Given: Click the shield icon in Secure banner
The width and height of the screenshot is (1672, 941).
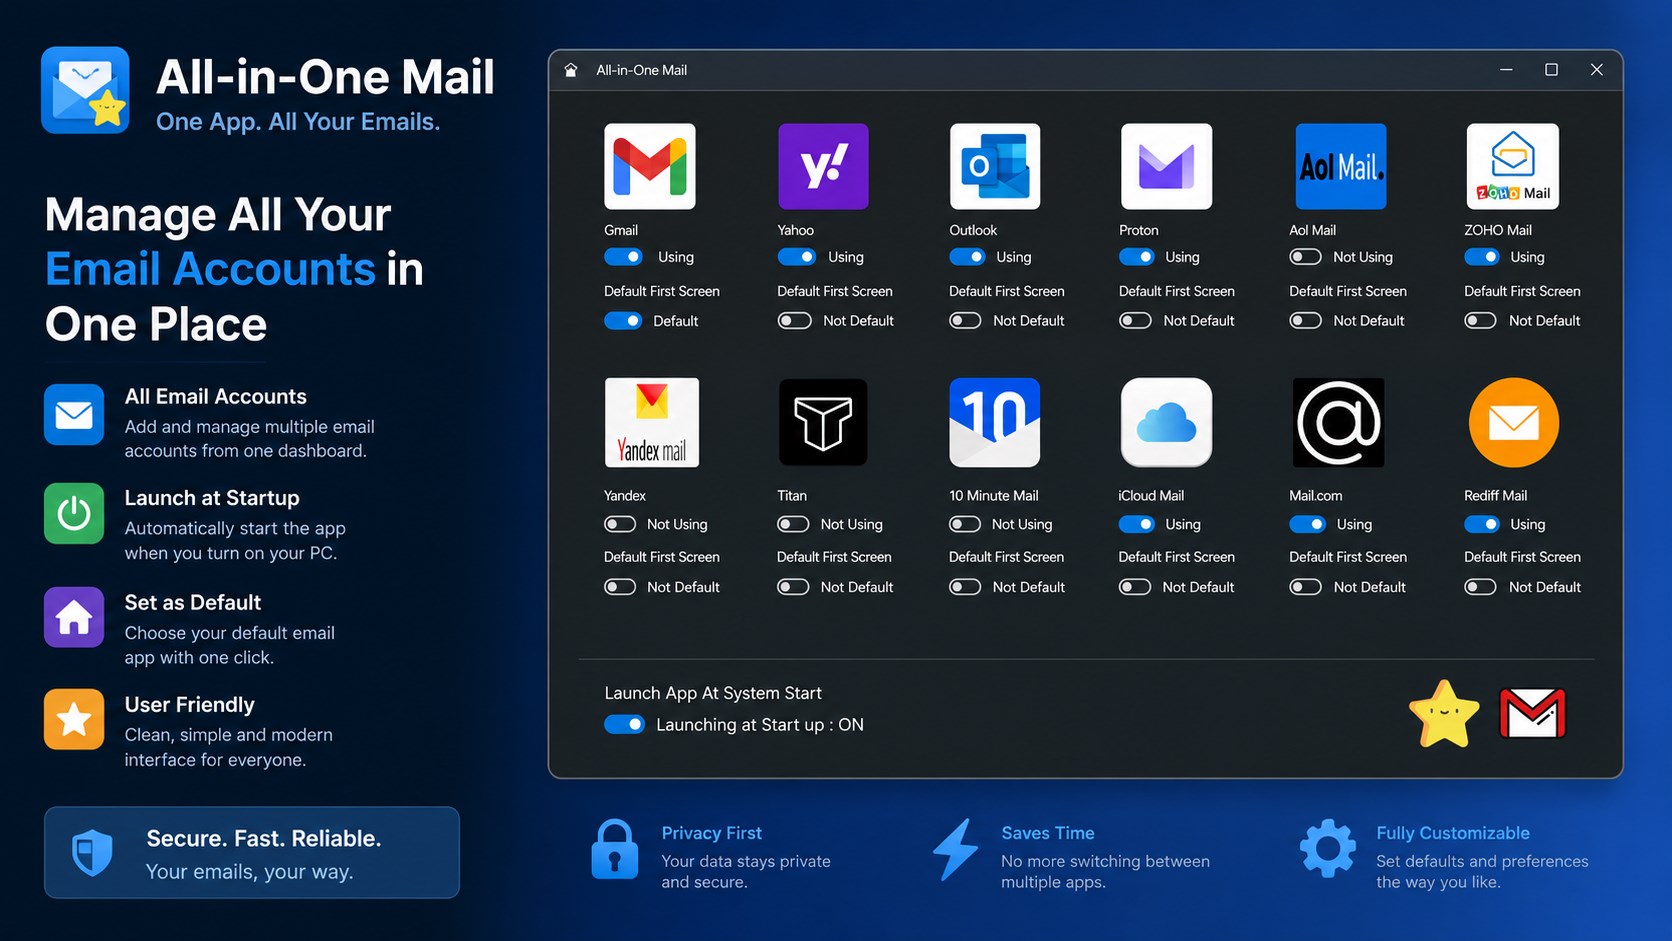Looking at the screenshot, I should click(92, 853).
